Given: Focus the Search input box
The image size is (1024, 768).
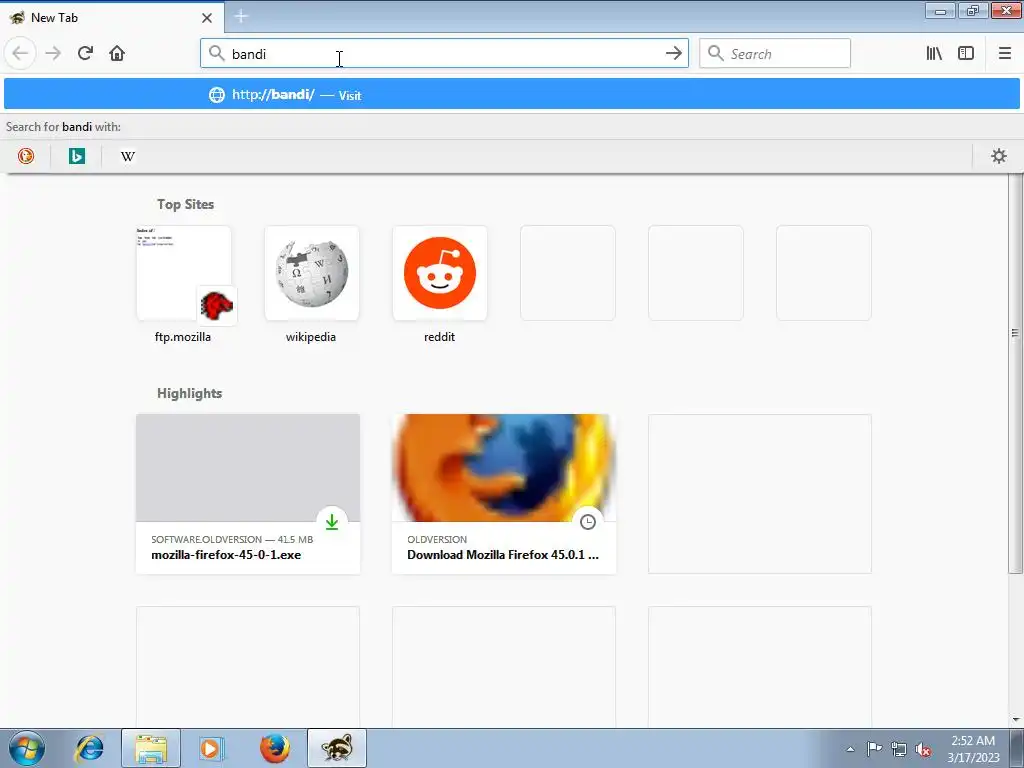Looking at the screenshot, I should (x=775, y=54).
